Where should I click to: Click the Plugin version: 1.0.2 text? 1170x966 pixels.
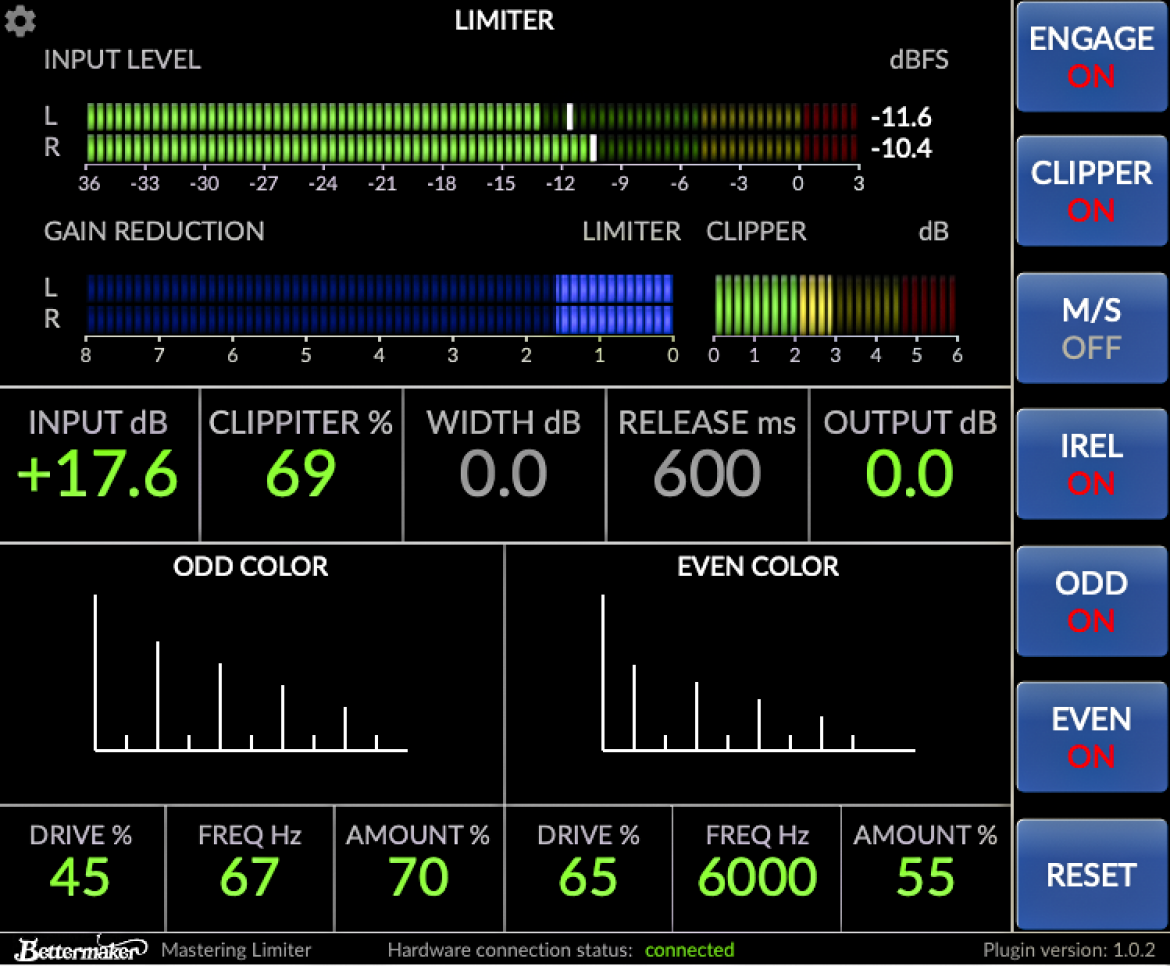tap(1069, 950)
